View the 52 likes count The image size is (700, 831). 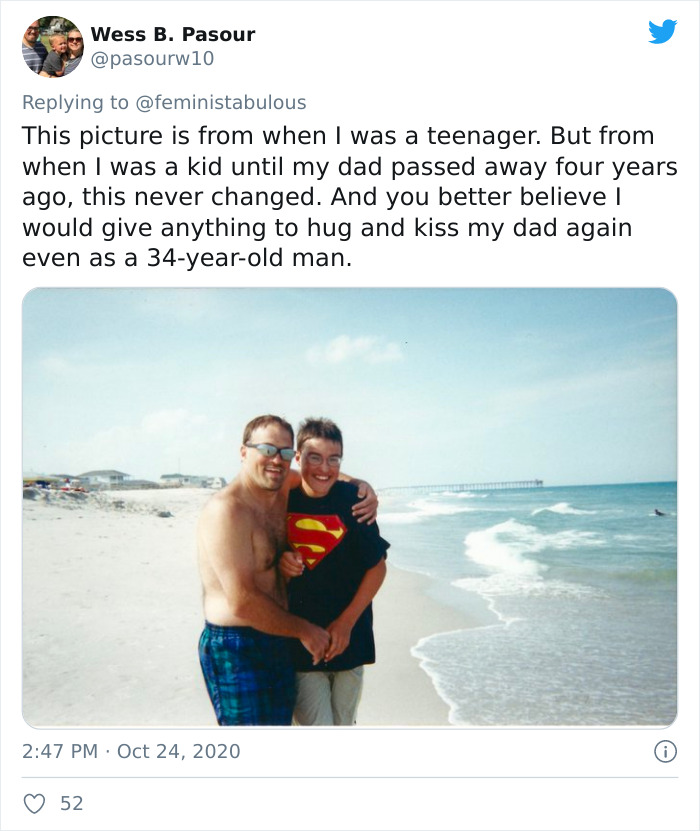(x=72, y=803)
